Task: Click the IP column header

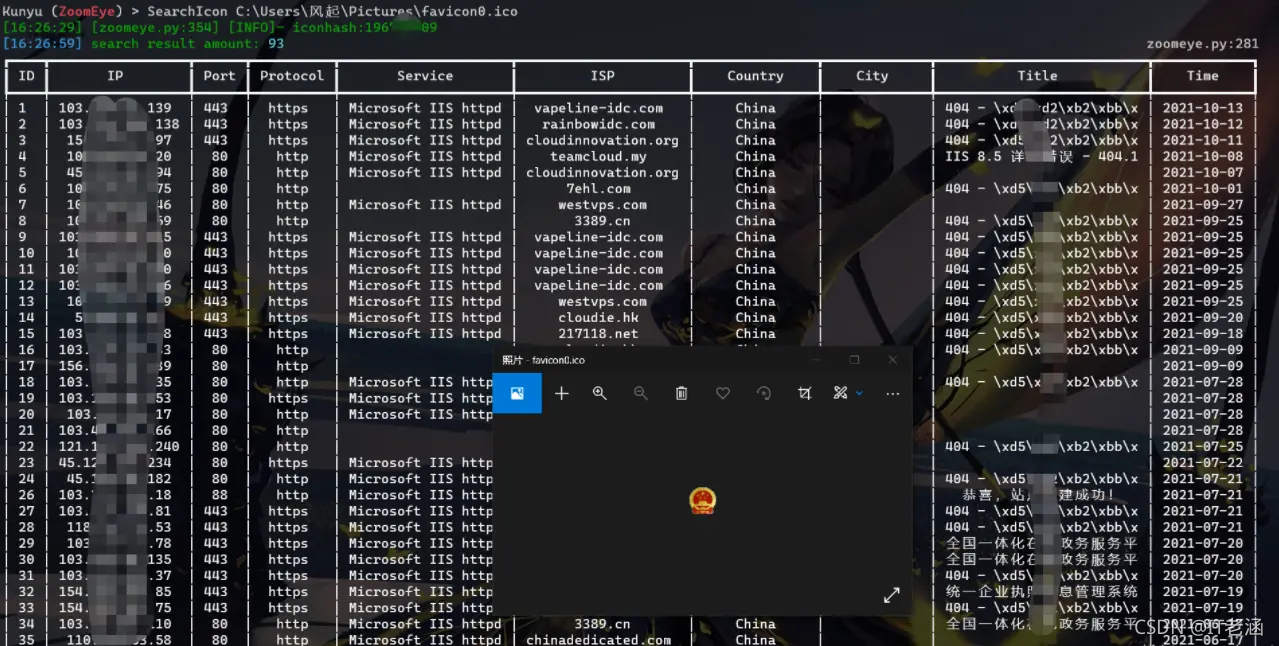Action: coord(116,76)
